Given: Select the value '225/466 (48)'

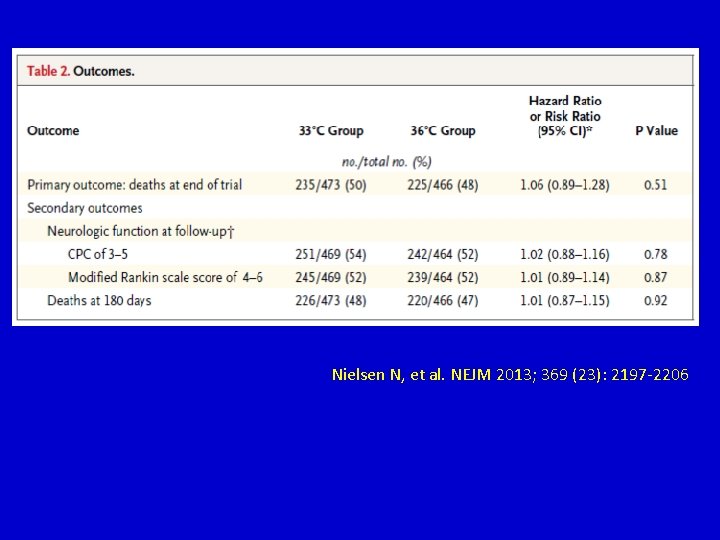Looking at the screenshot, I should [443, 185].
